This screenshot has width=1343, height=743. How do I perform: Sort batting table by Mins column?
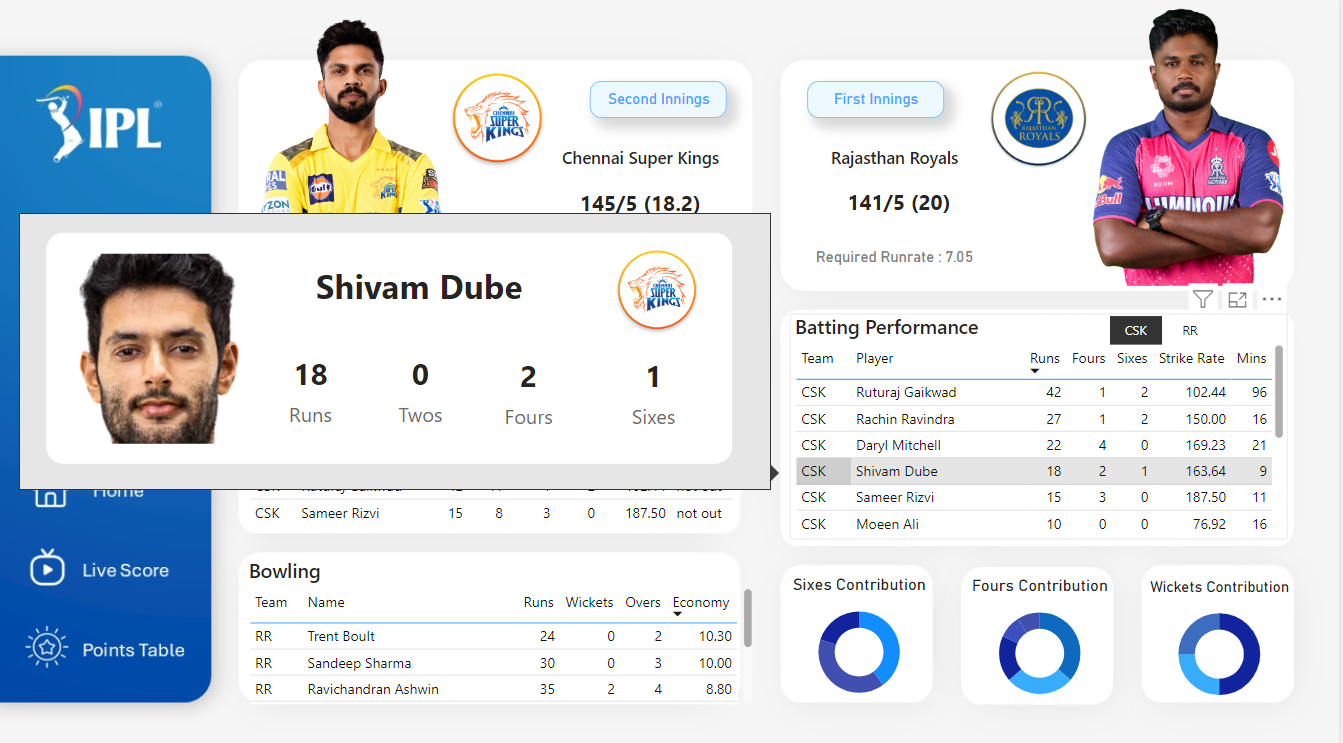[x=1251, y=358]
